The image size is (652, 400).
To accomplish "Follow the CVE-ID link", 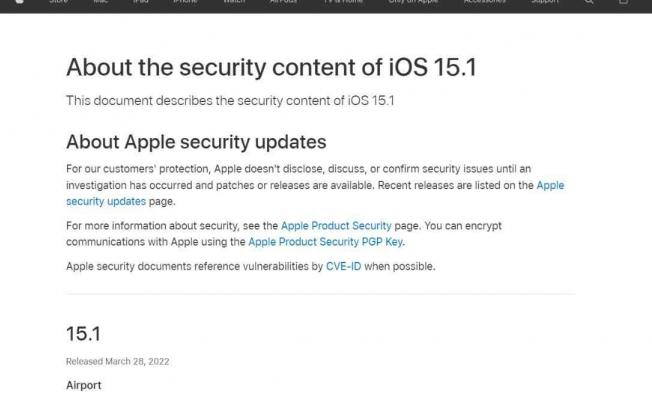I will pos(343,267).
